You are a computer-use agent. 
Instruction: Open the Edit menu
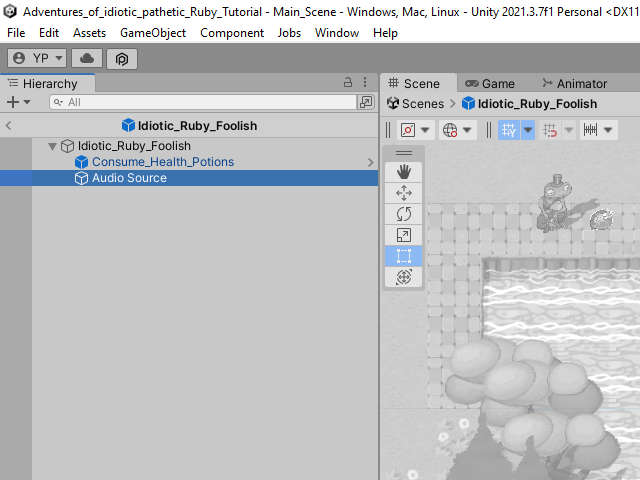tap(49, 33)
